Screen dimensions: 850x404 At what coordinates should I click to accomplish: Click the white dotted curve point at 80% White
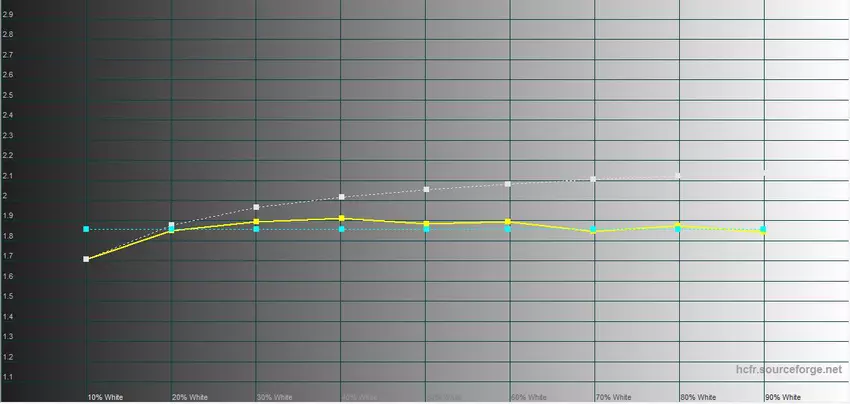click(679, 176)
